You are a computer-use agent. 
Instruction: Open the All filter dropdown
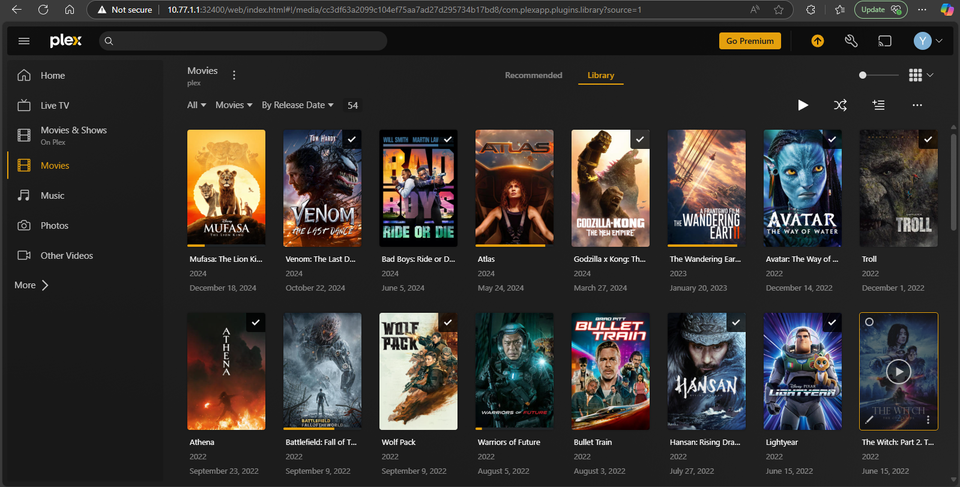pos(197,105)
